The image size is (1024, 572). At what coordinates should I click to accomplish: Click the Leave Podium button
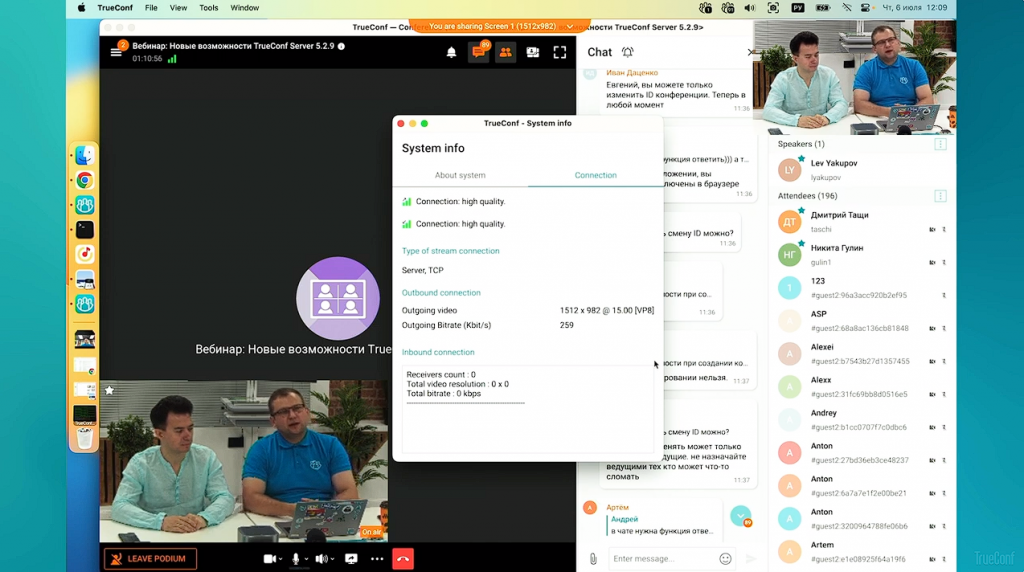150,559
